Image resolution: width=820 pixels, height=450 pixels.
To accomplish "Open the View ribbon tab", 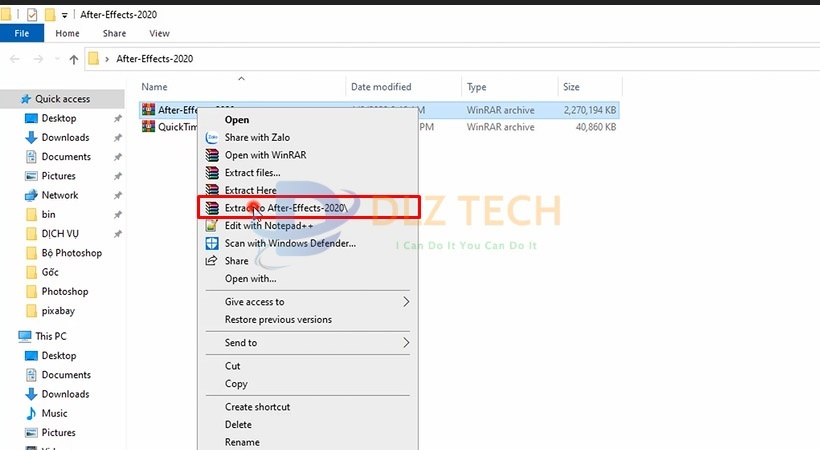I will coord(159,33).
